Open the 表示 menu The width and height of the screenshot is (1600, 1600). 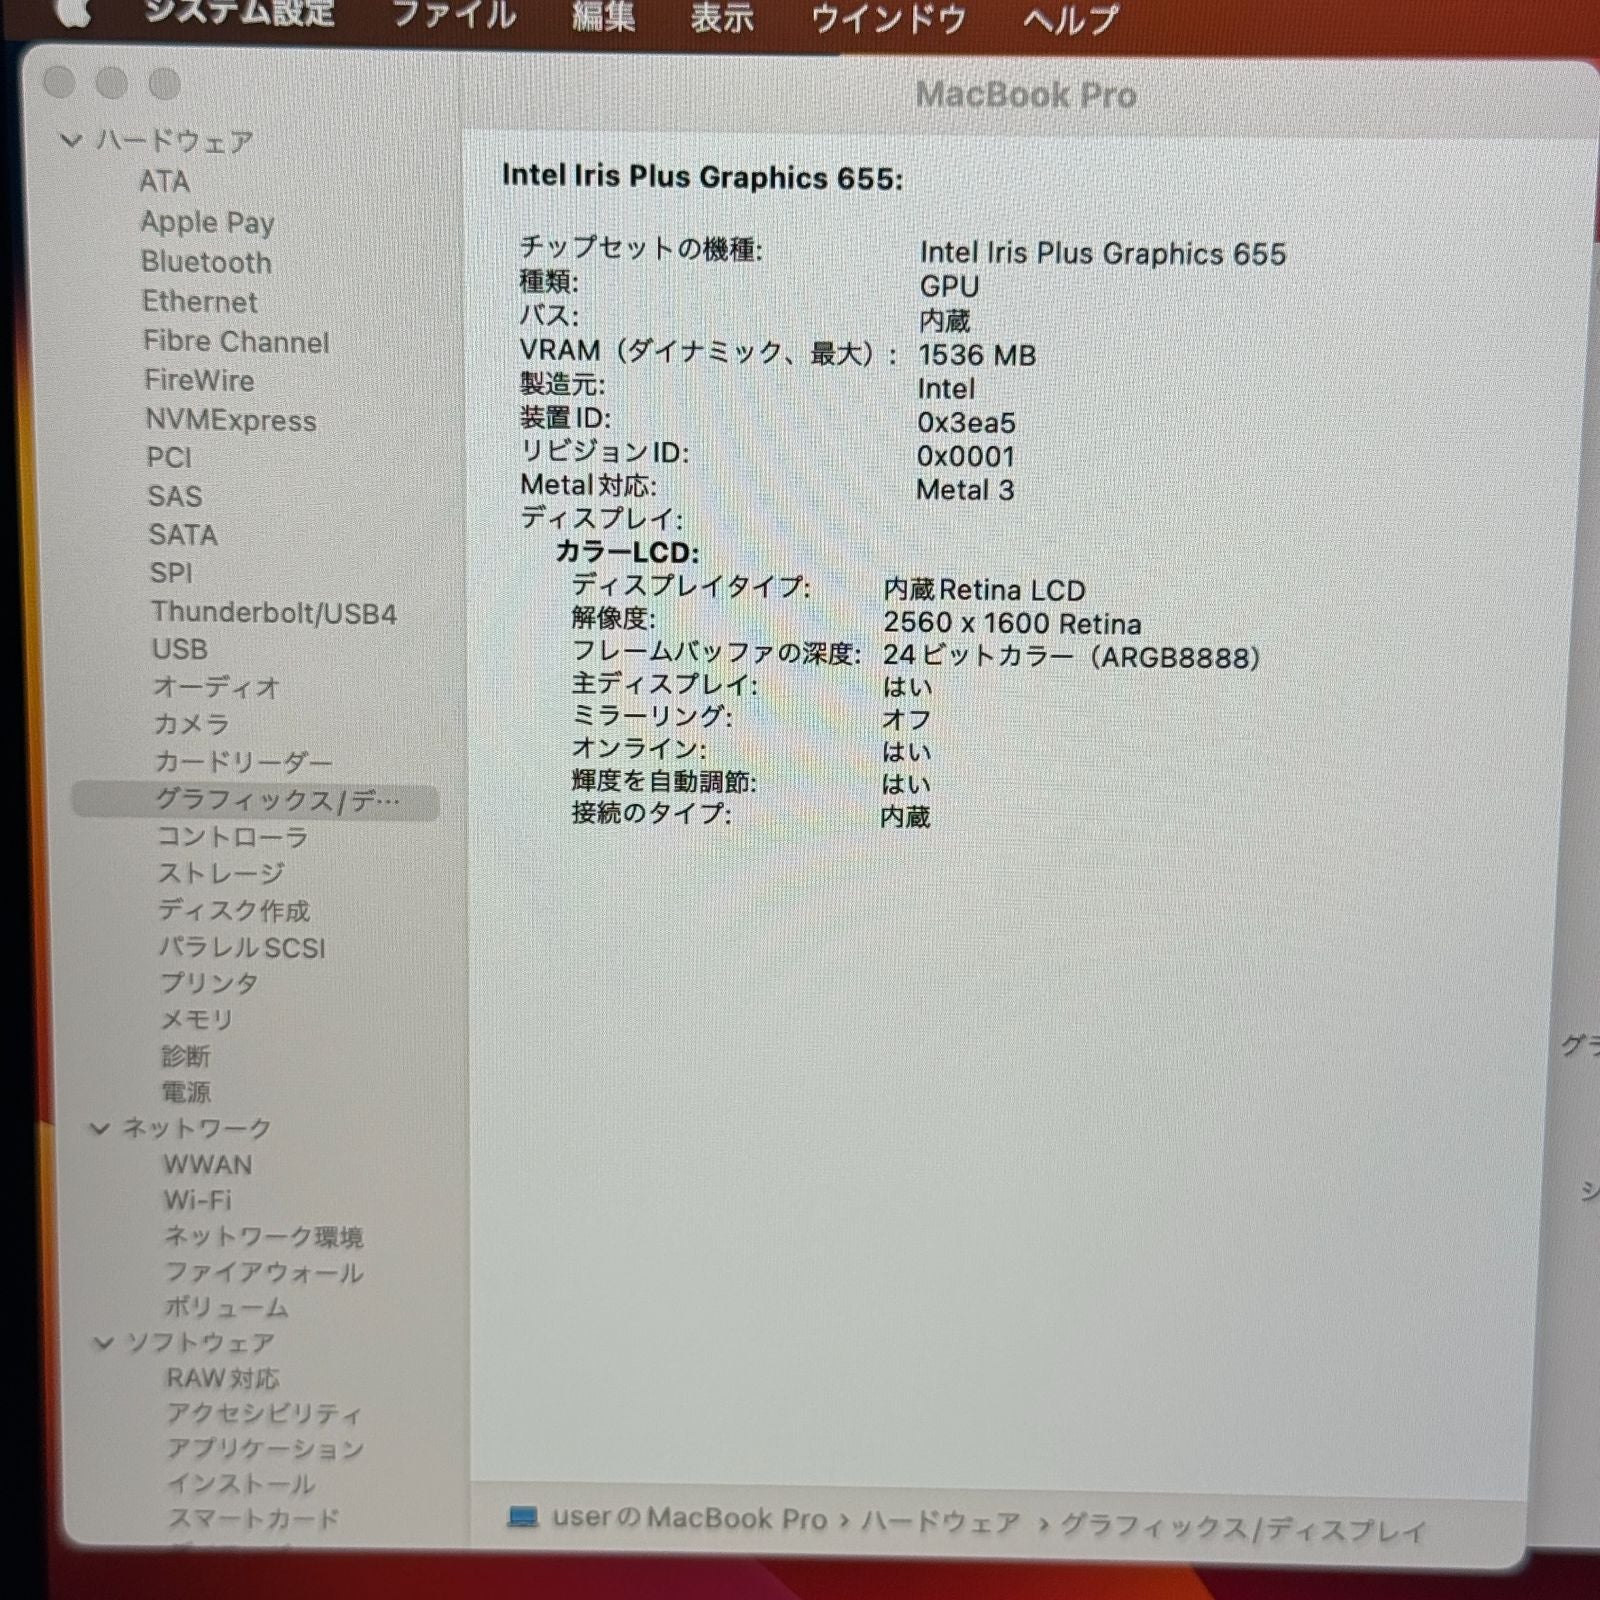pyautogui.click(x=722, y=17)
